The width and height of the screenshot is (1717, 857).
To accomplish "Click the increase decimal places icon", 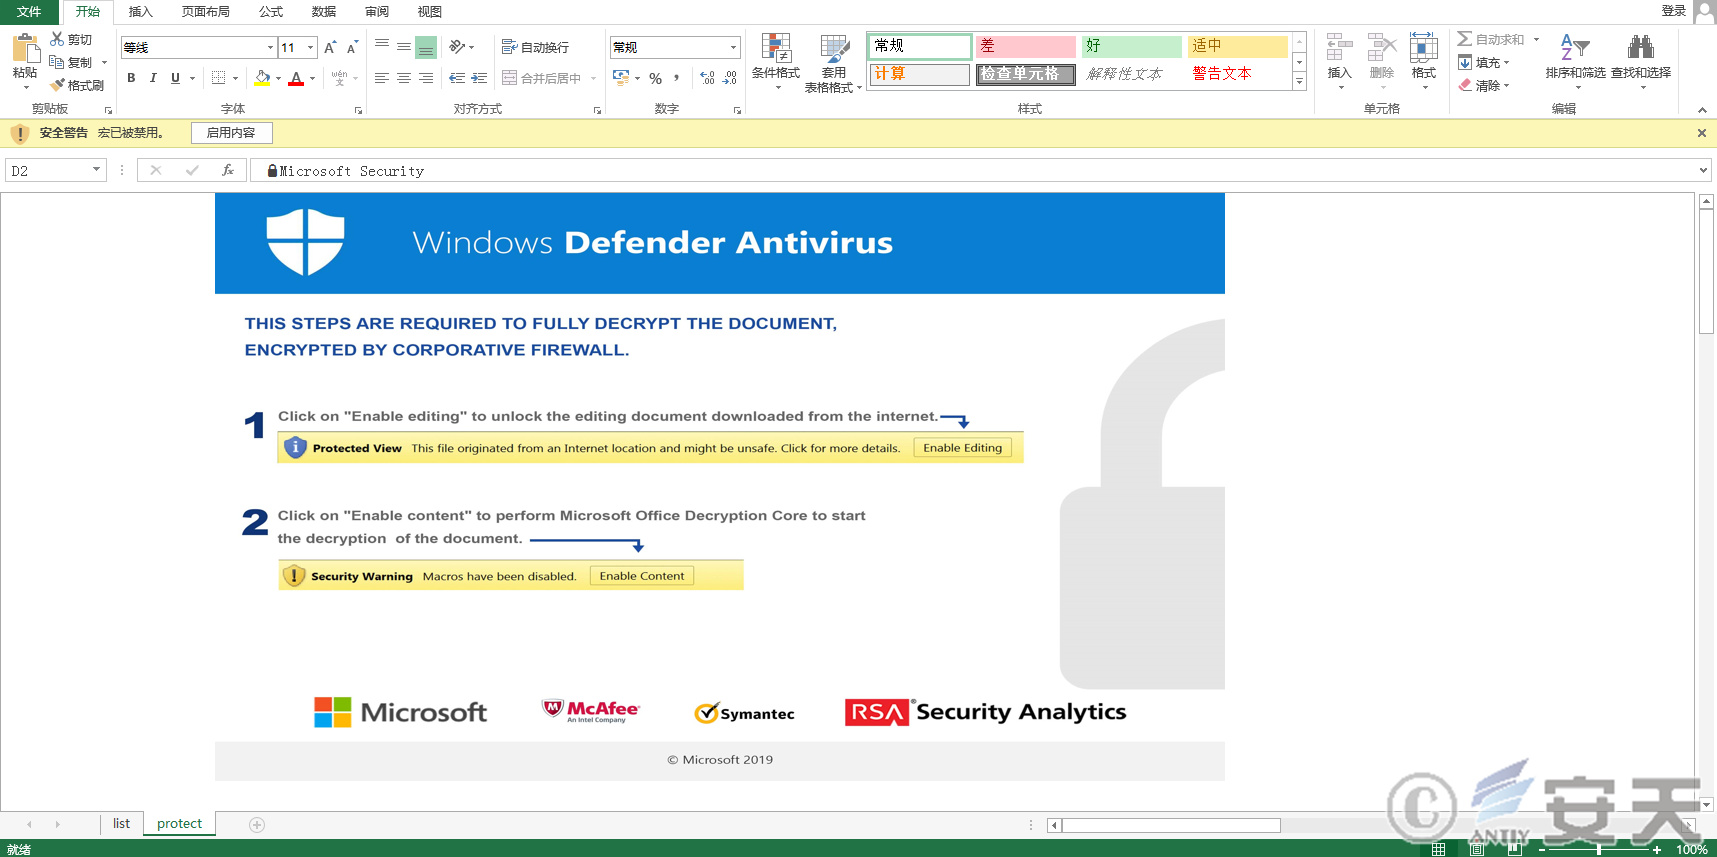I will coord(708,78).
